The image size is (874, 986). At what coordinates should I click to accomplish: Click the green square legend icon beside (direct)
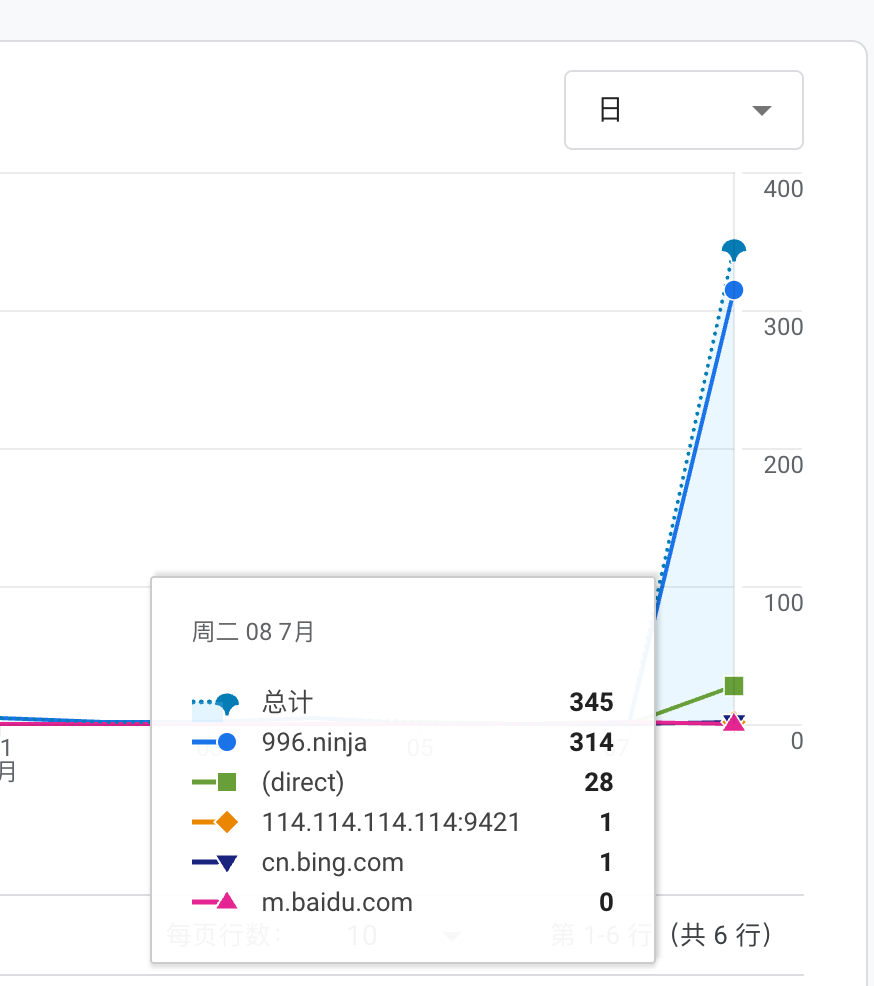coord(227,782)
